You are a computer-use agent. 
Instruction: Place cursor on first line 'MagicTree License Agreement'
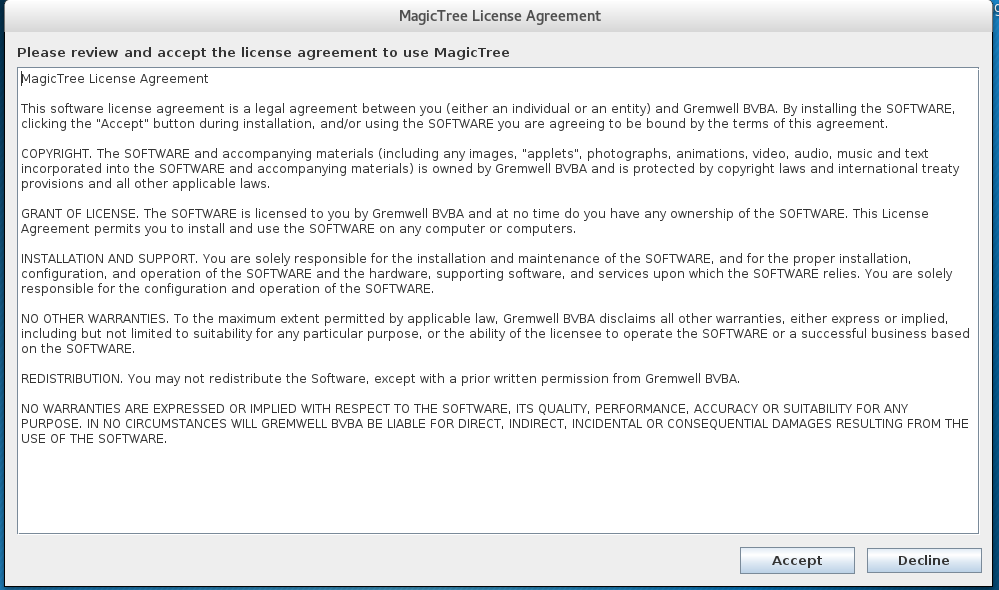(x=115, y=78)
